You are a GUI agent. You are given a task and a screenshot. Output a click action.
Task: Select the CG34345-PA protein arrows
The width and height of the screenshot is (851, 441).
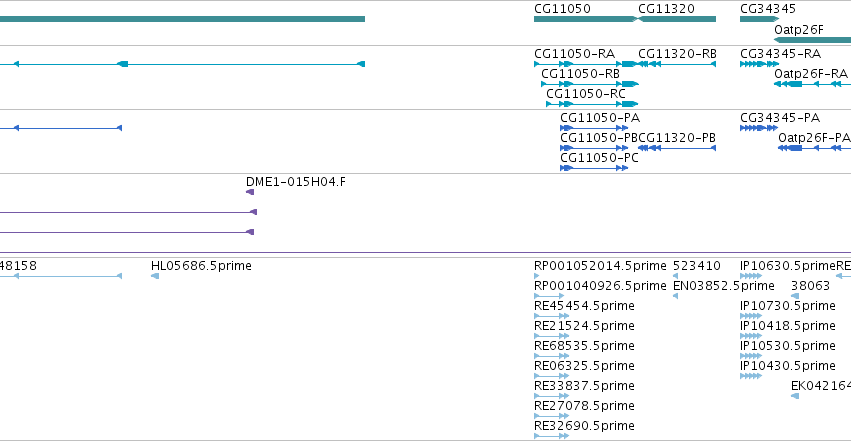(759, 128)
